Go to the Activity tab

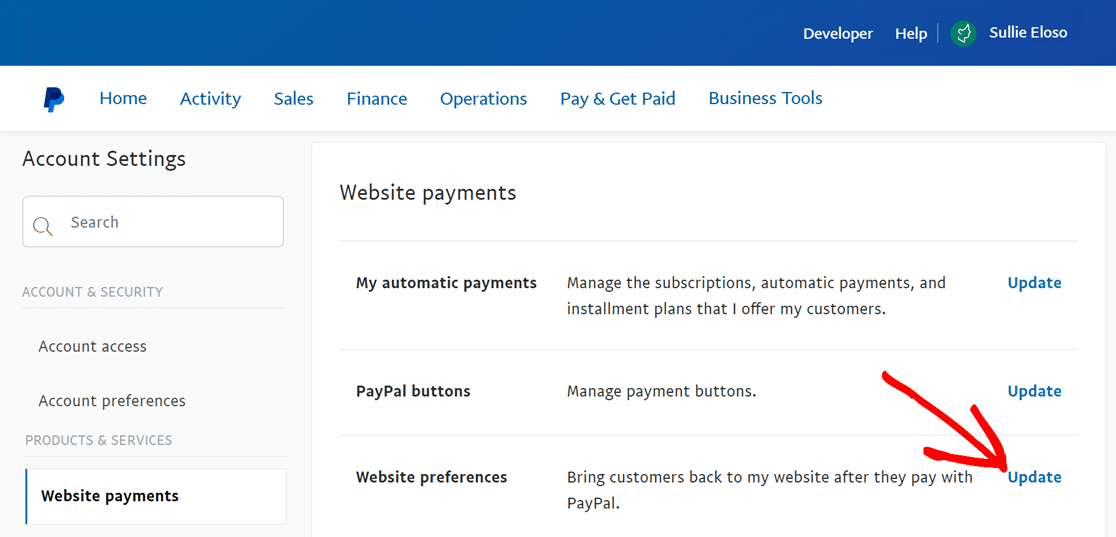[x=211, y=99]
